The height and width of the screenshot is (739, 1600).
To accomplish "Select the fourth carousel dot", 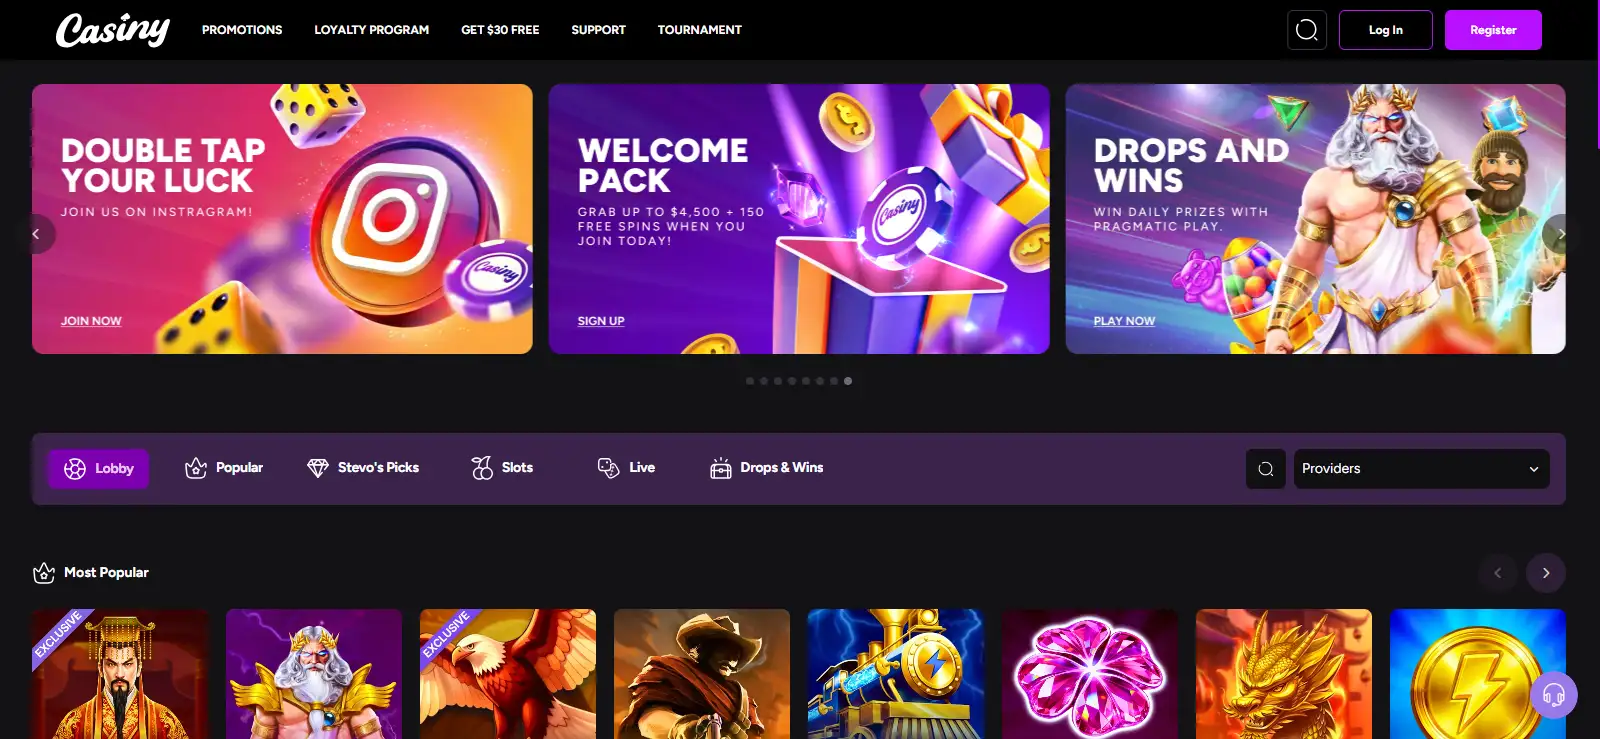I will 792,381.
